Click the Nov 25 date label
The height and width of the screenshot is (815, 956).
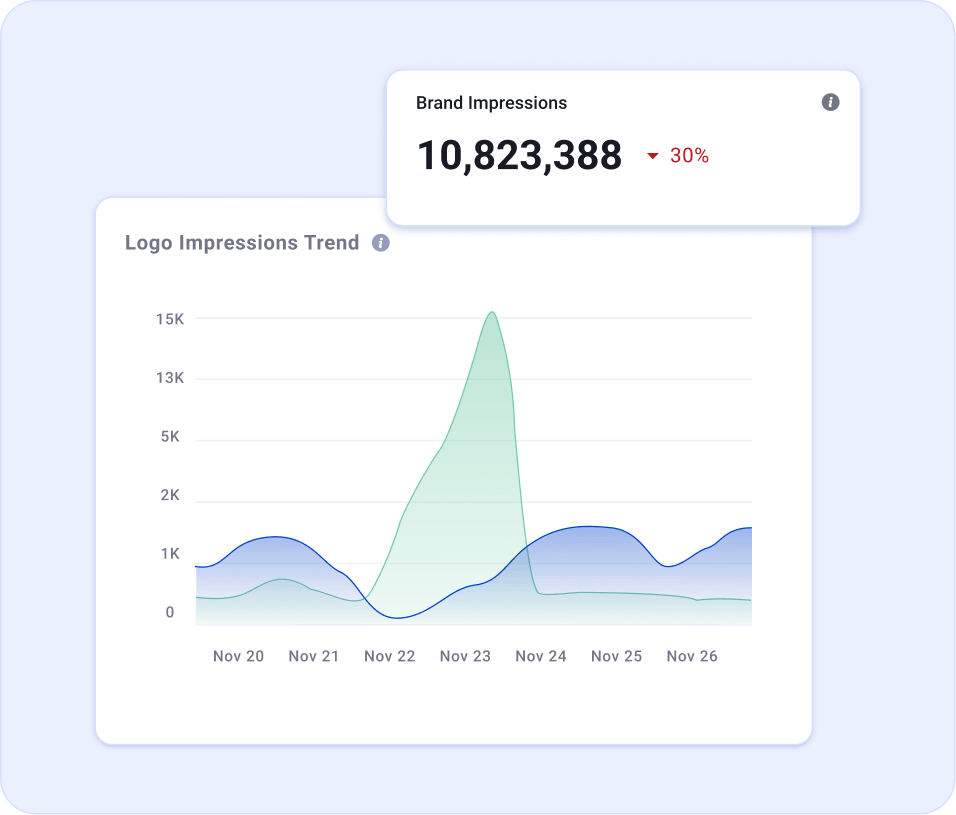coord(616,656)
